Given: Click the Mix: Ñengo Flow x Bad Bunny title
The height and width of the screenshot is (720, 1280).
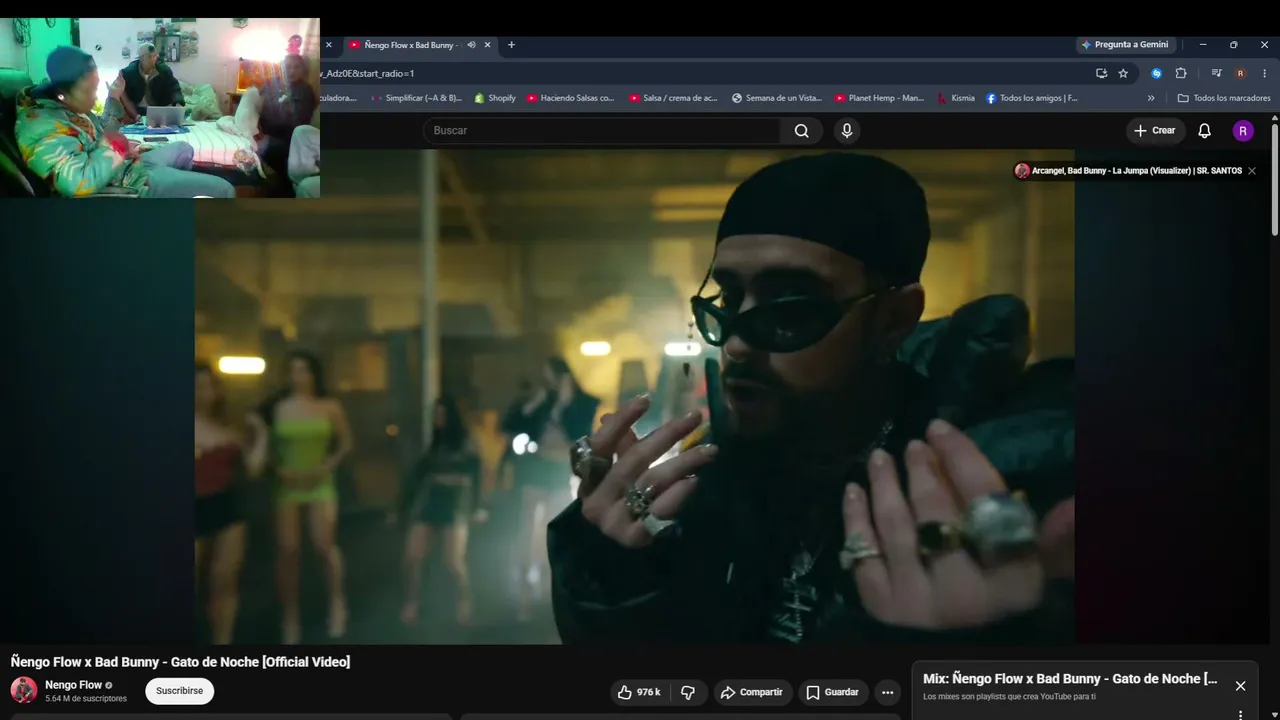Looking at the screenshot, I should coord(1070,679).
